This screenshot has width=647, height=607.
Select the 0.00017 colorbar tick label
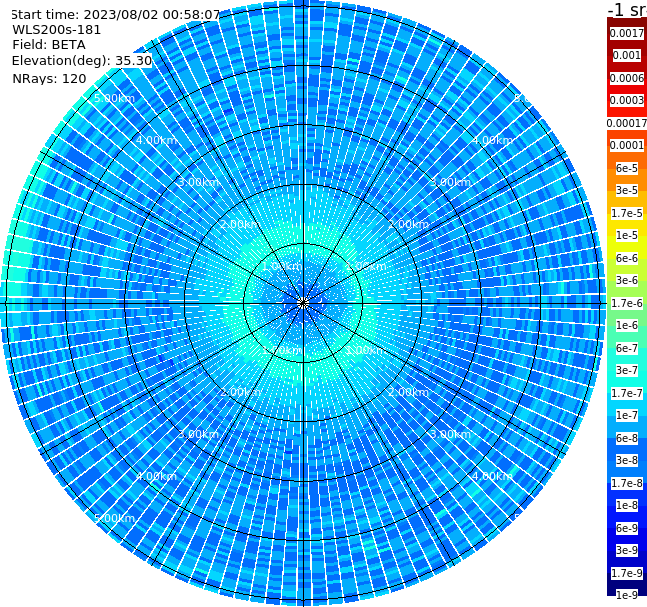(627, 123)
